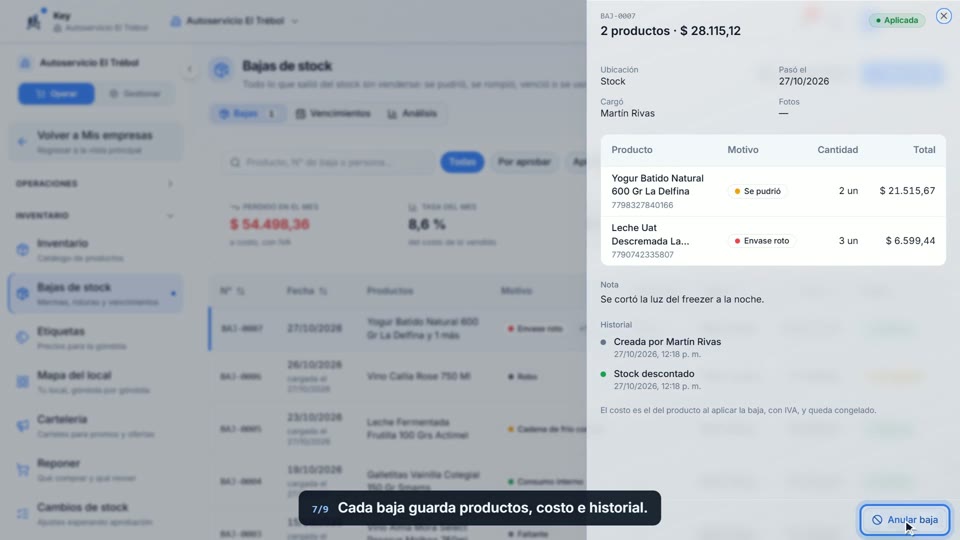Screen dimensions: 960x540
Task: Open Cartelería in the sidebar
Action: 96,426
